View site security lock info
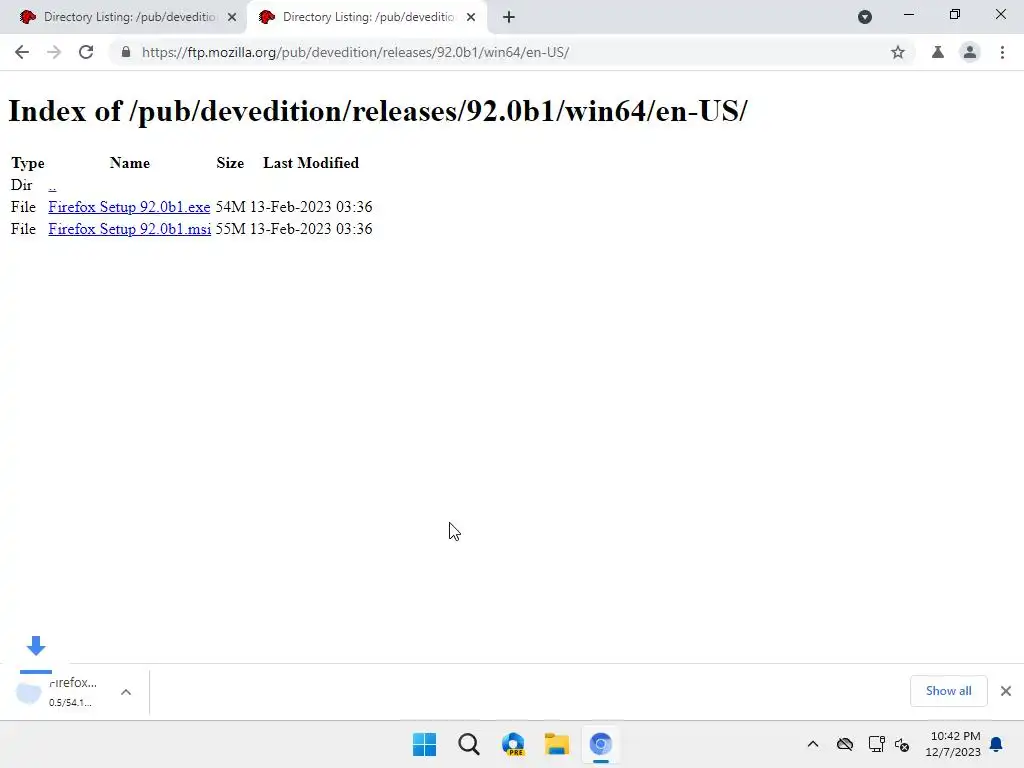 tap(125, 52)
